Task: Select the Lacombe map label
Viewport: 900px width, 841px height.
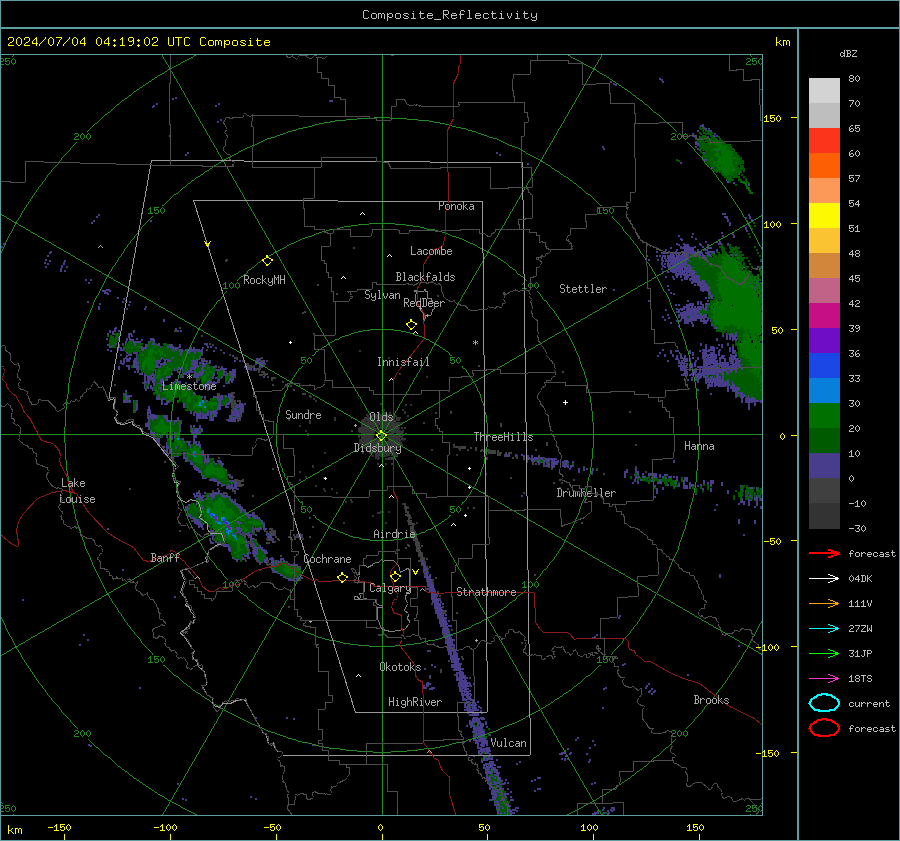Action: click(x=431, y=251)
